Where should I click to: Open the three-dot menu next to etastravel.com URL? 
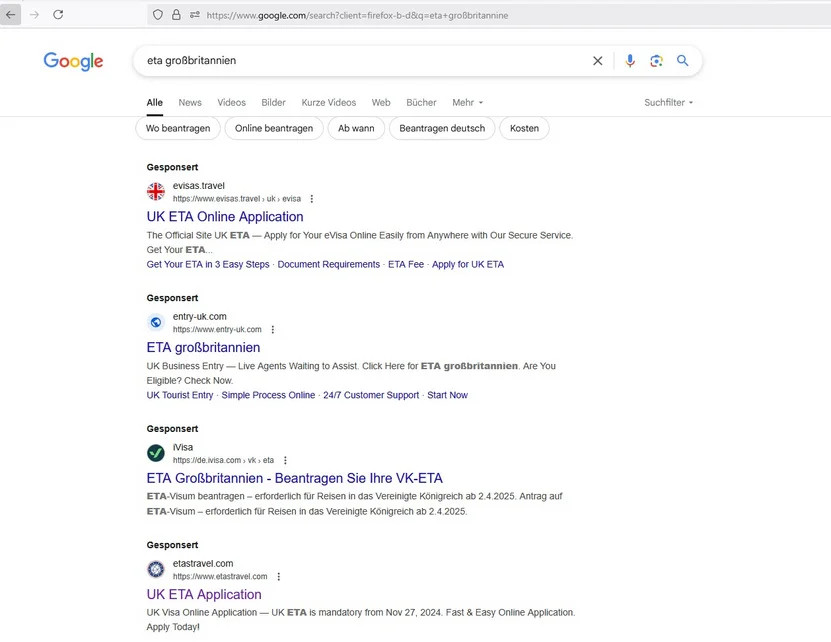[278, 576]
